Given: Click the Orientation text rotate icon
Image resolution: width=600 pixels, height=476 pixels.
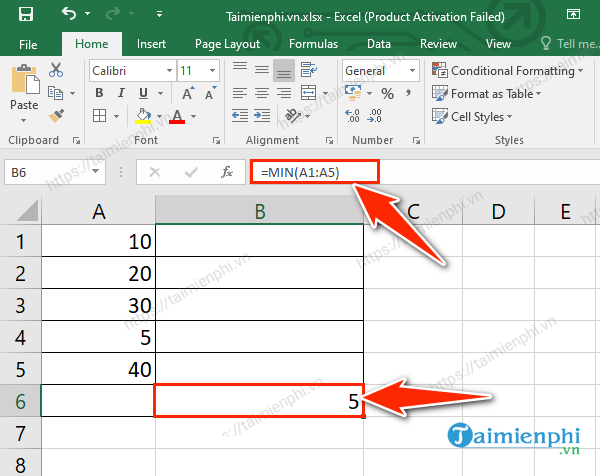Looking at the screenshot, I should pos(293,116).
